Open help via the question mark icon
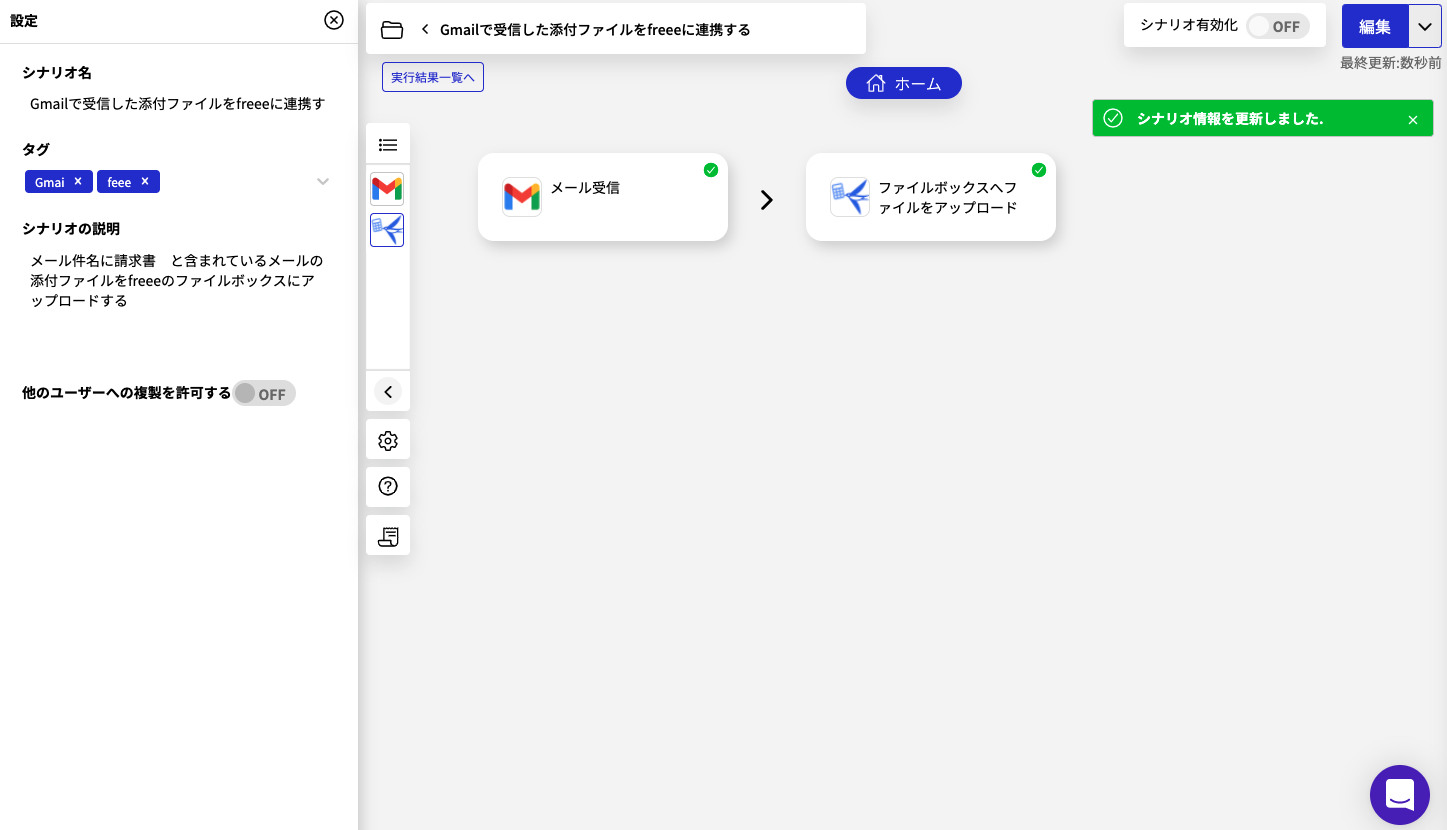Image resolution: width=1447 pixels, height=830 pixels. pos(387,487)
